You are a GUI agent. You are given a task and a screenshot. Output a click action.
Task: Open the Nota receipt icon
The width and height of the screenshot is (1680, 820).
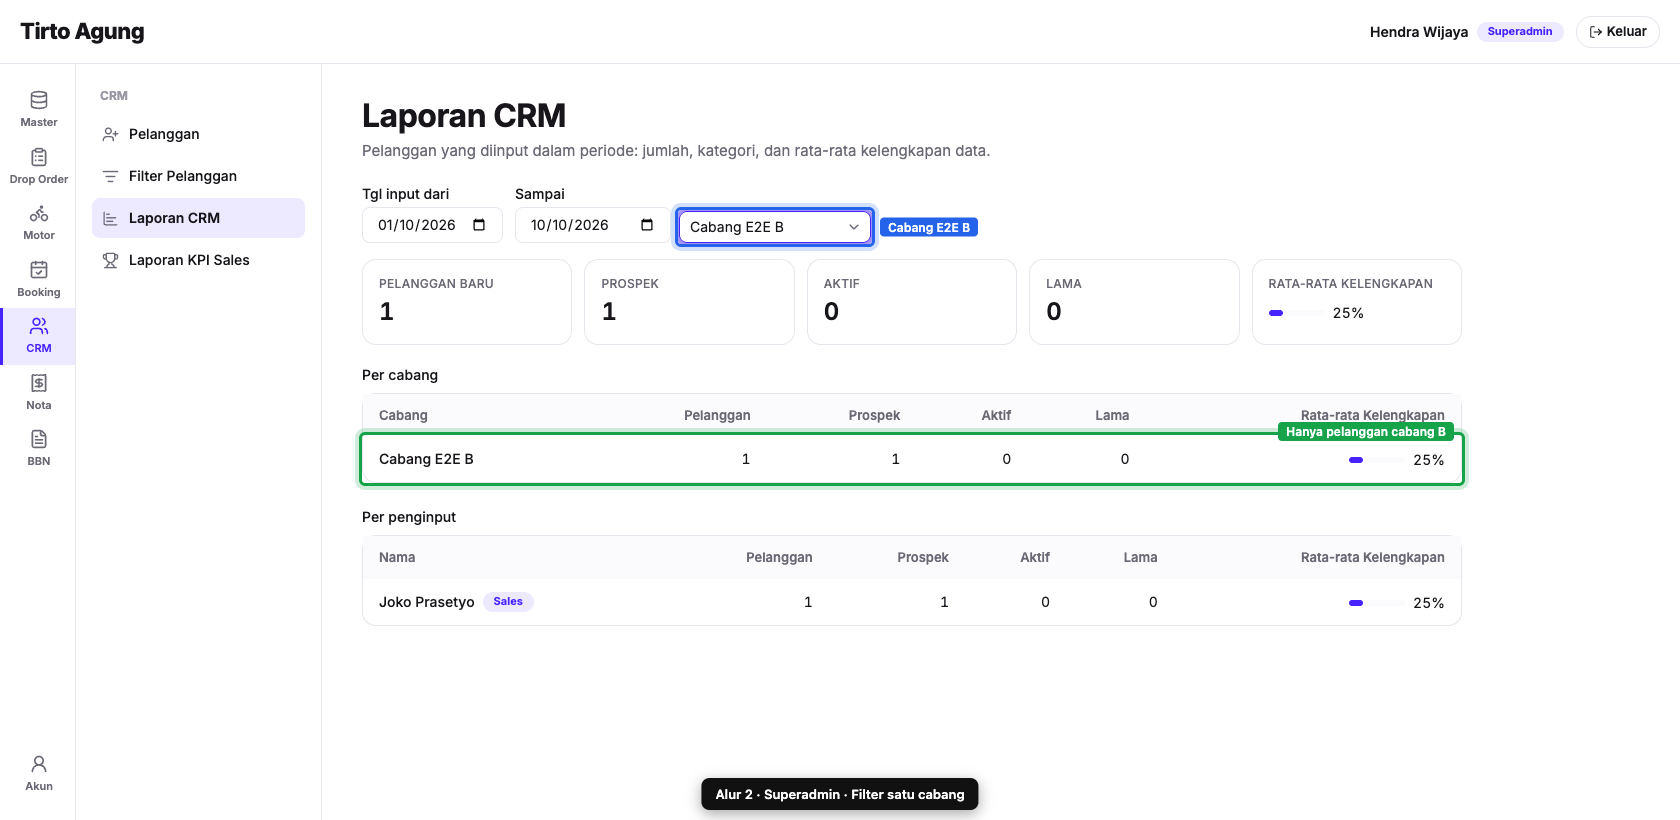coord(39,383)
